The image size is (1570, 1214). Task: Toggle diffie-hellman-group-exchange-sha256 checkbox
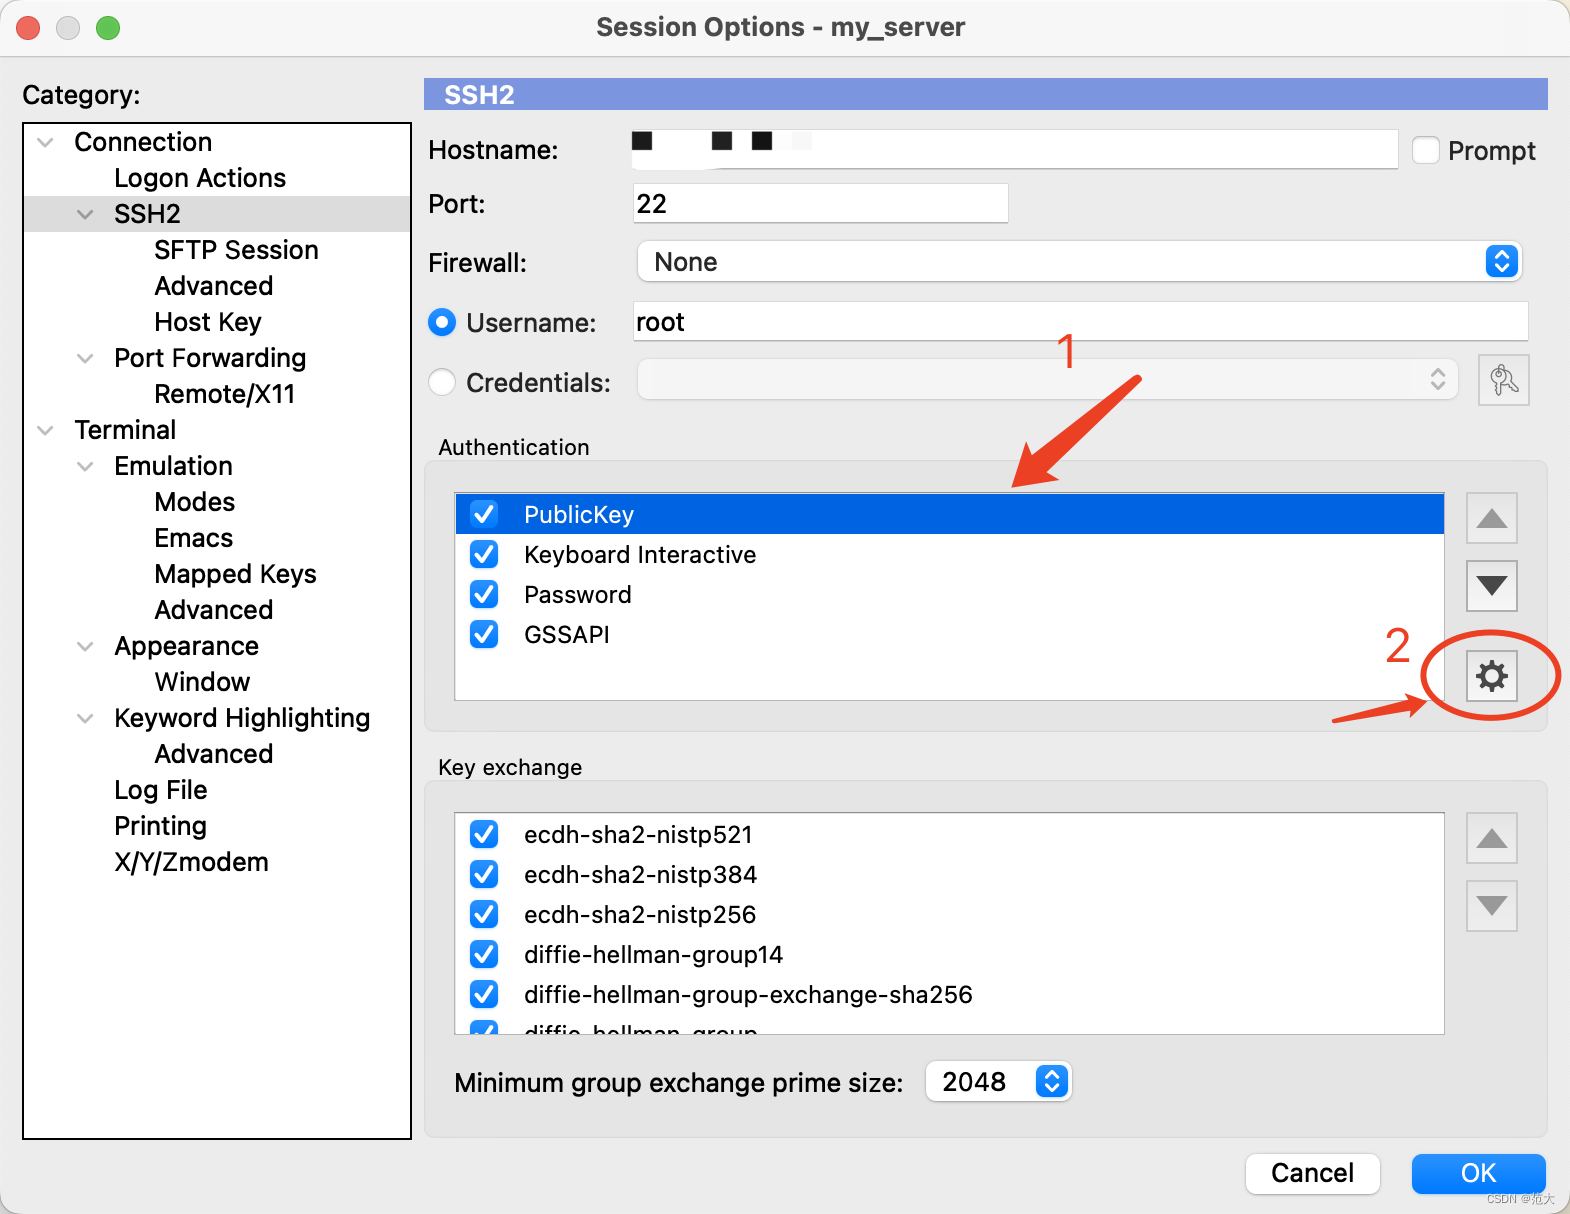(484, 994)
